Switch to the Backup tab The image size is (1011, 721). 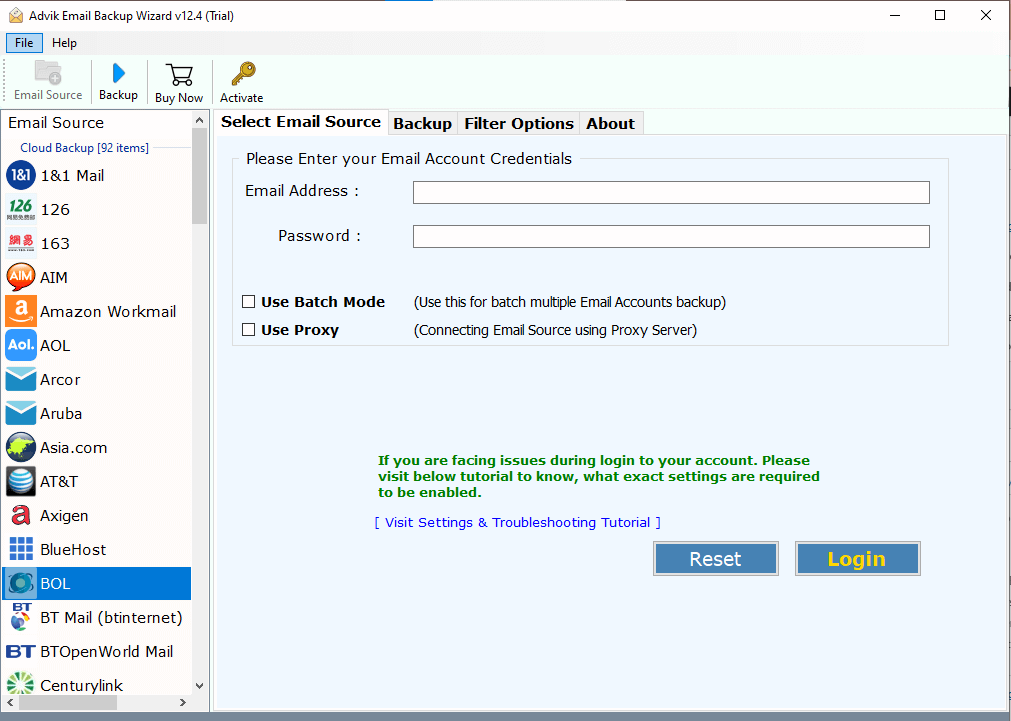click(x=422, y=123)
